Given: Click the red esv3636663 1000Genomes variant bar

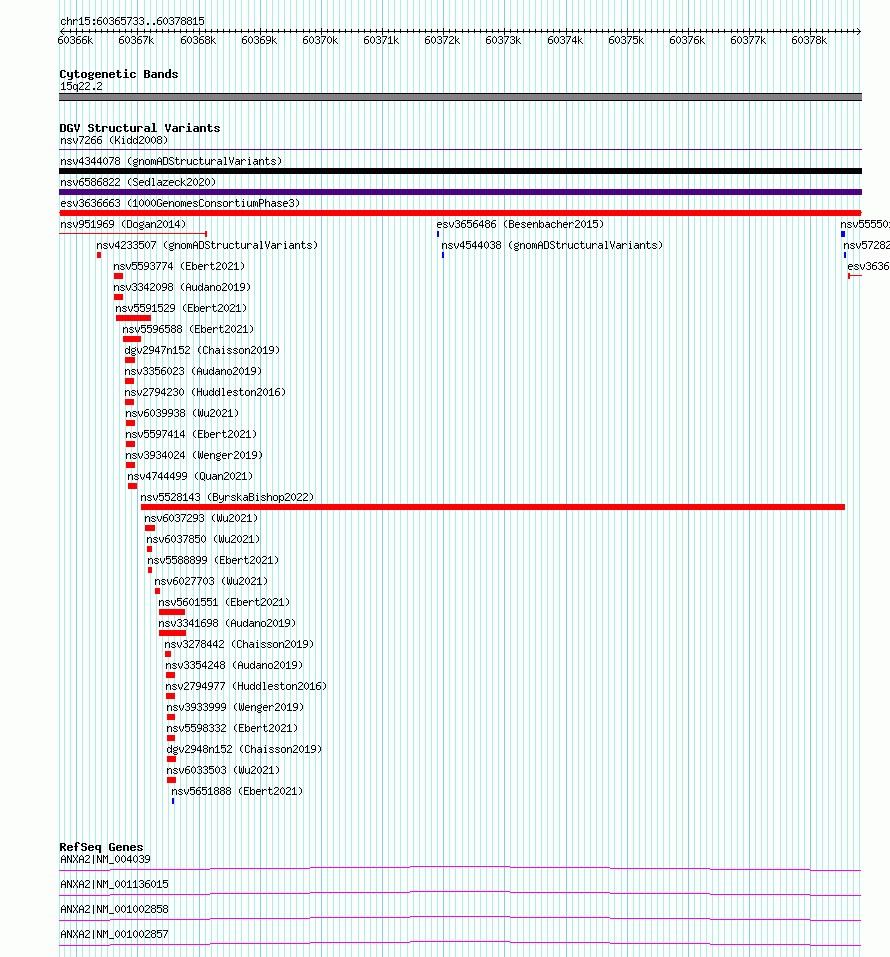Looking at the screenshot, I should pyautogui.click(x=460, y=213).
